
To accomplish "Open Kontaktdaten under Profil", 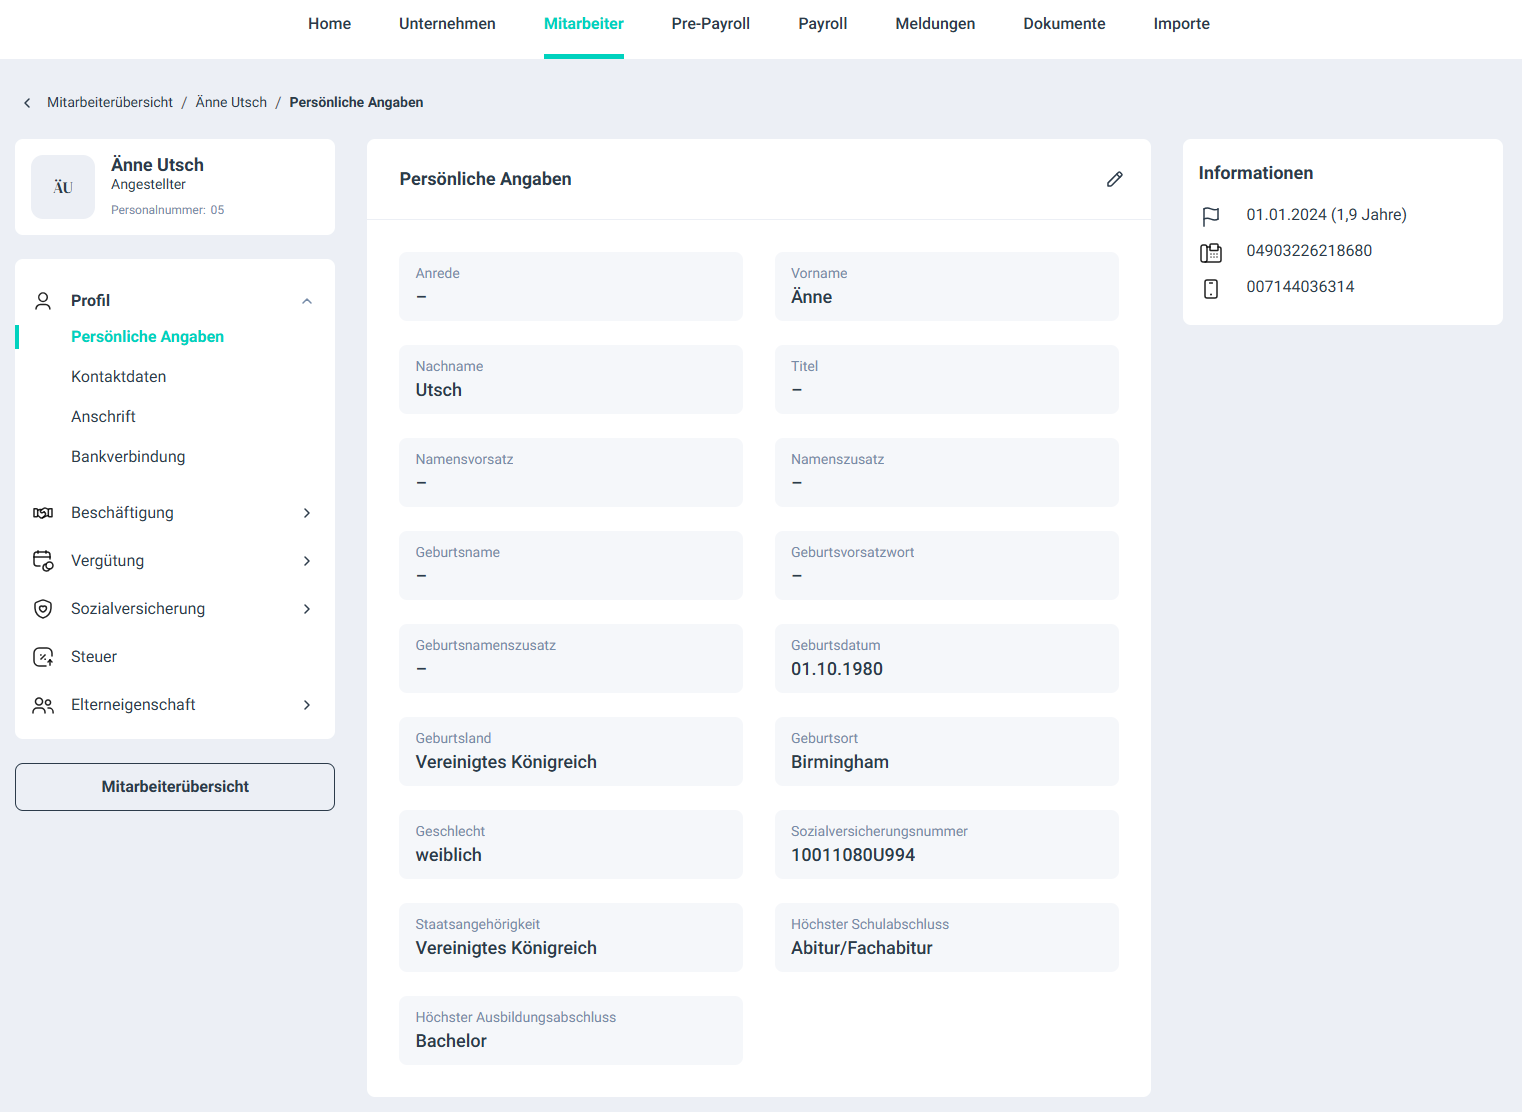I will [x=118, y=377].
